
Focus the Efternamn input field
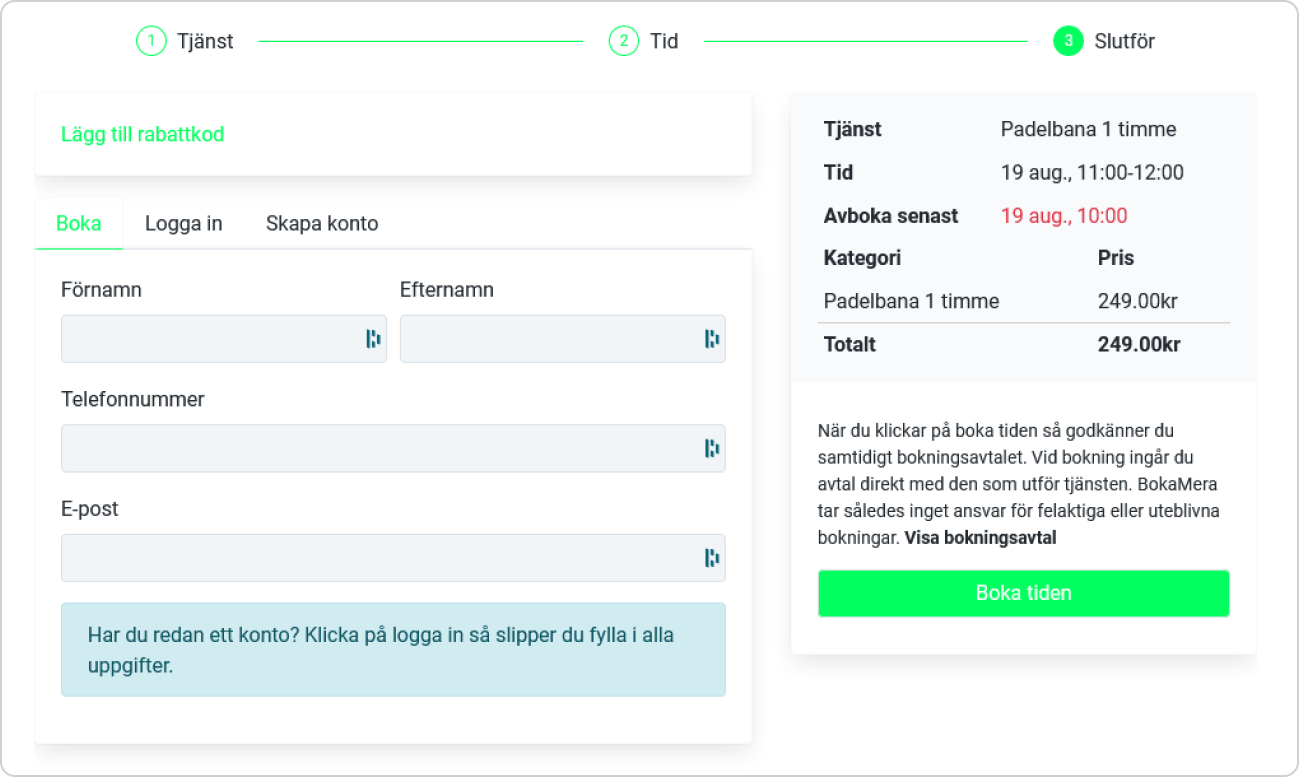(563, 339)
